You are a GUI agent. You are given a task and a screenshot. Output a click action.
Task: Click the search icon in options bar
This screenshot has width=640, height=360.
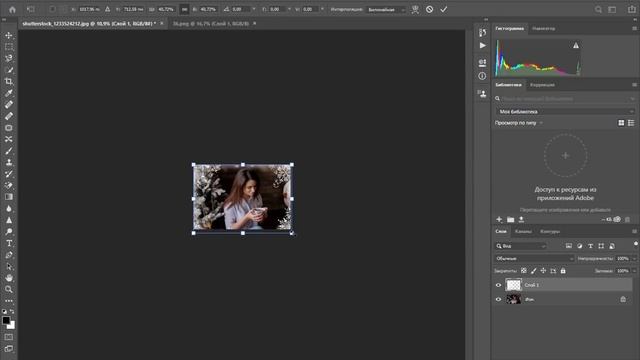click(x=598, y=9)
